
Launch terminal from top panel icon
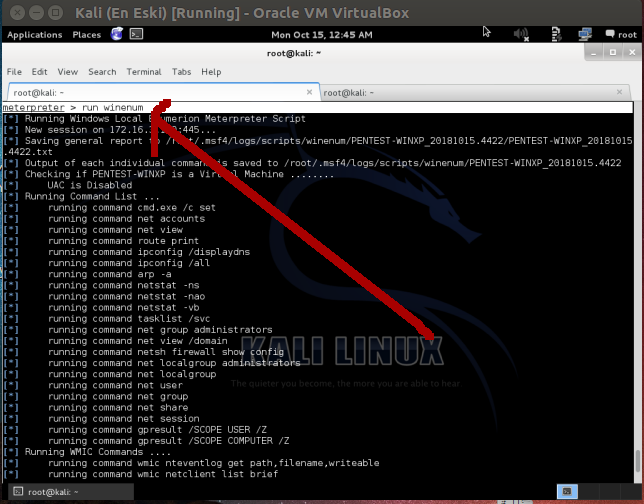(x=136, y=34)
